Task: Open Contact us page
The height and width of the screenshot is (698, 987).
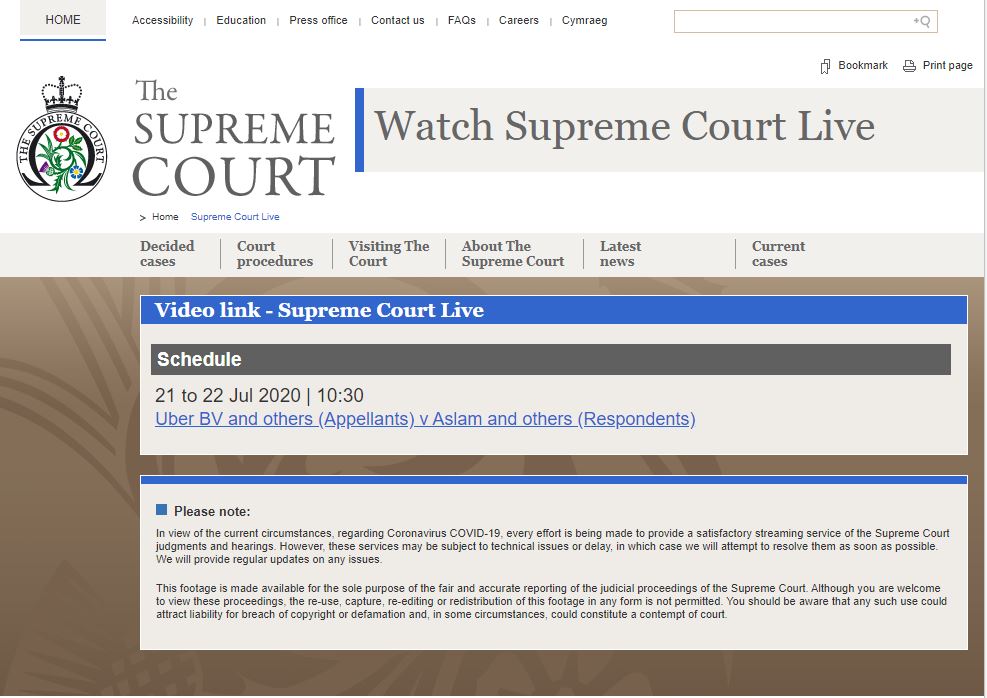Action: 397,20
